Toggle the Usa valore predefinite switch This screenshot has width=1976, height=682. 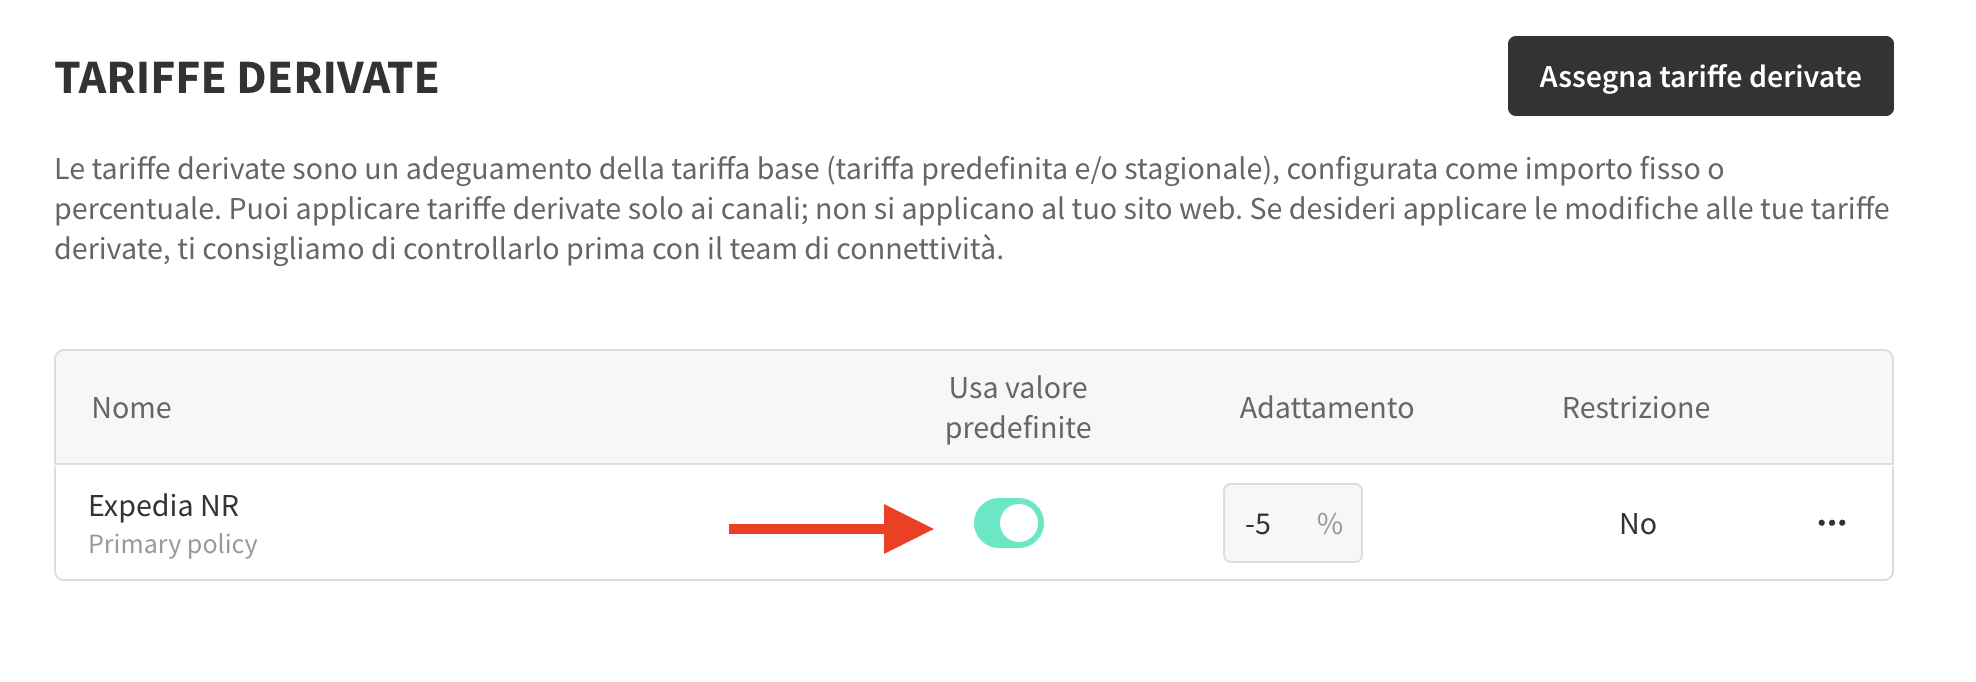[1009, 523]
